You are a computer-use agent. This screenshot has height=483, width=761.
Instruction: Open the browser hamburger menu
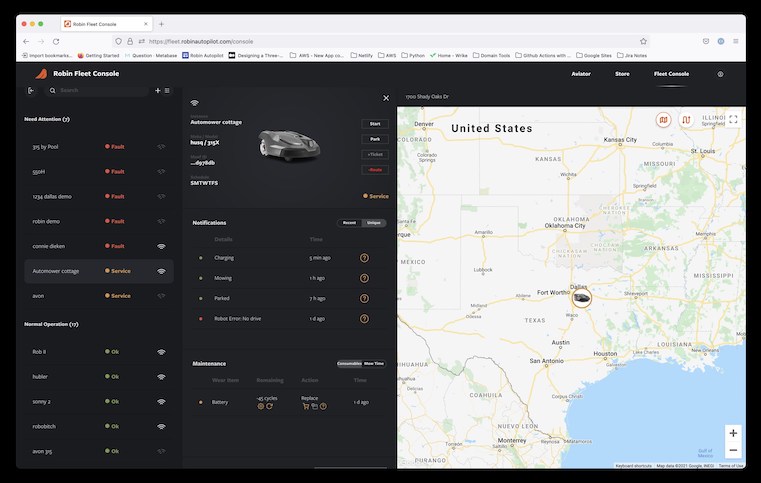click(736, 41)
